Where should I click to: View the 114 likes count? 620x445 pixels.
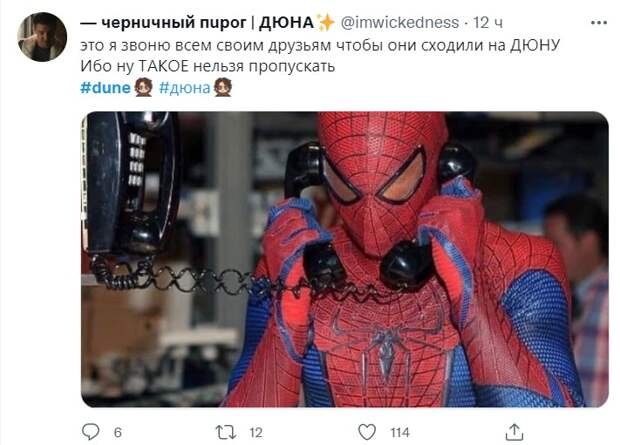(400, 432)
